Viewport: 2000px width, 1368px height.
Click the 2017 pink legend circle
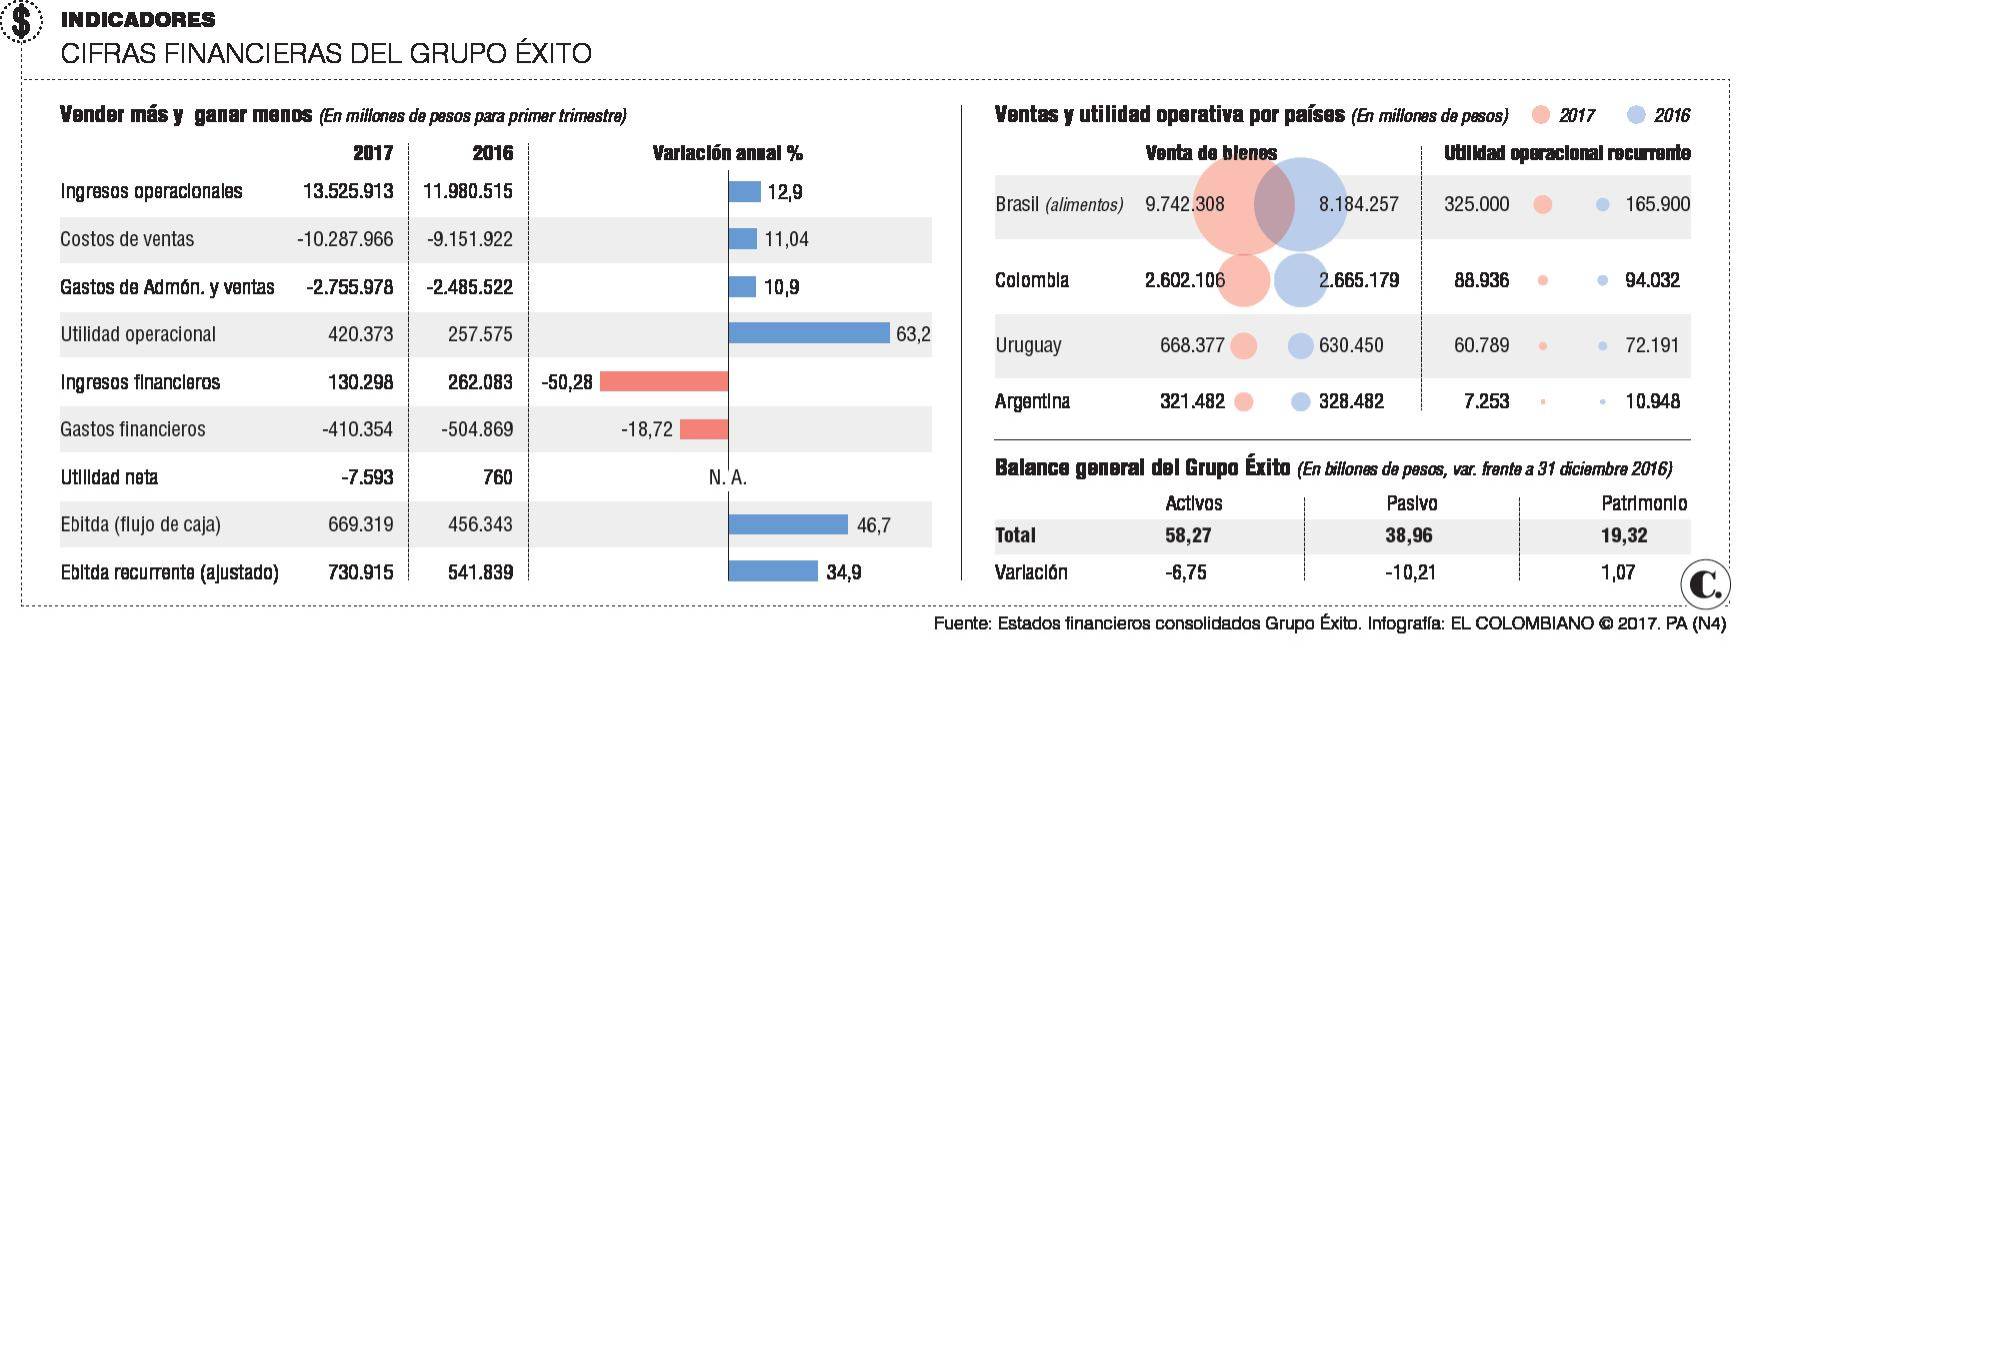click(x=1540, y=115)
